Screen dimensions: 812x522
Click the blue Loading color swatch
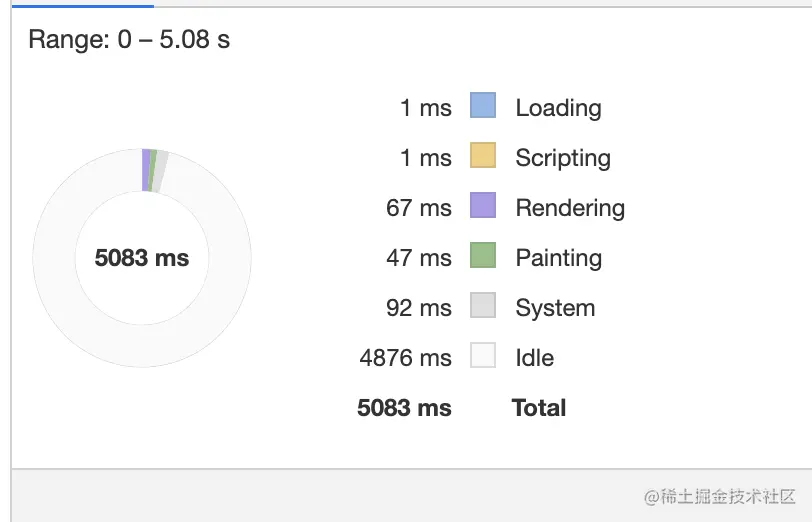click(483, 106)
